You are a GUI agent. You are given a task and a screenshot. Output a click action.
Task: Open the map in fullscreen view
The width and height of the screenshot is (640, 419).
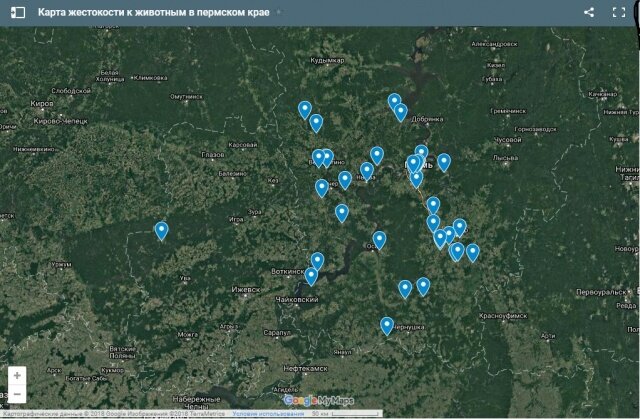[619, 12]
